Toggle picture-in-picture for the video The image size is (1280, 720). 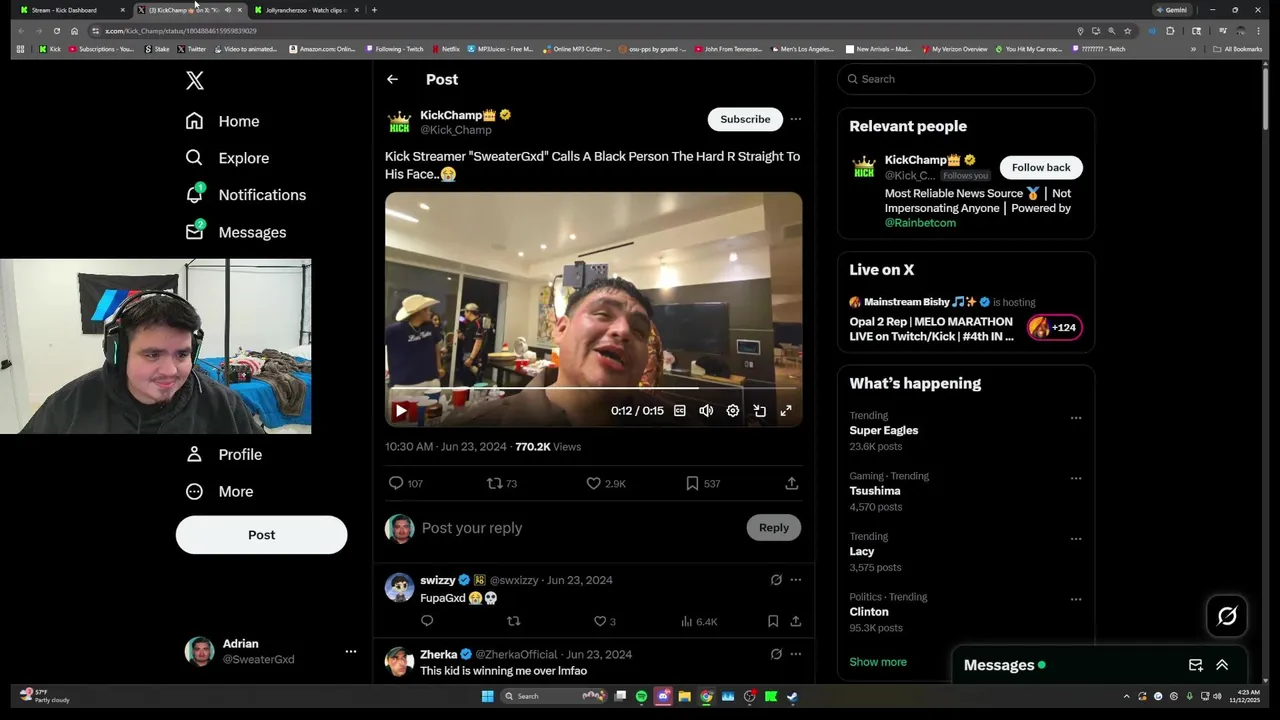coord(760,410)
